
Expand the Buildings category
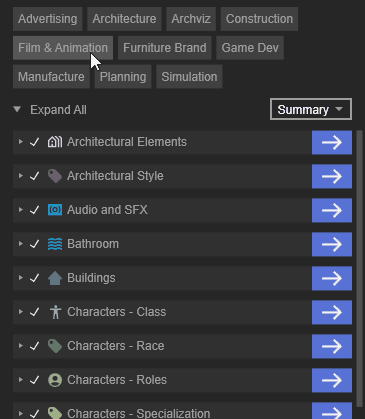point(21,278)
